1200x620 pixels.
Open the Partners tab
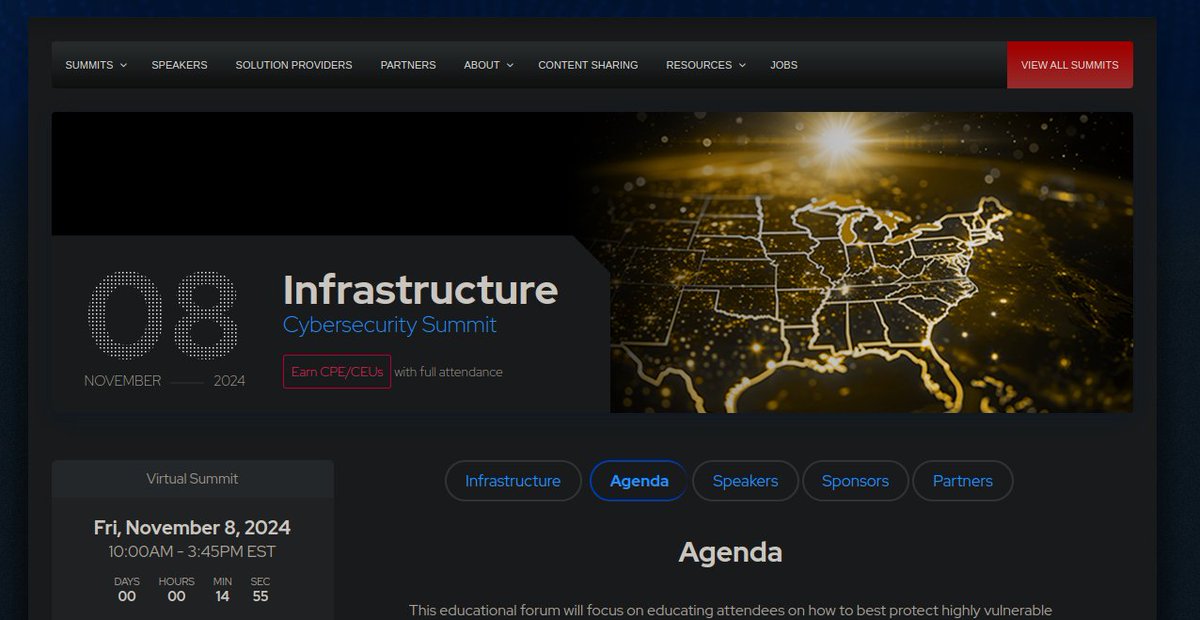(x=962, y=481)
